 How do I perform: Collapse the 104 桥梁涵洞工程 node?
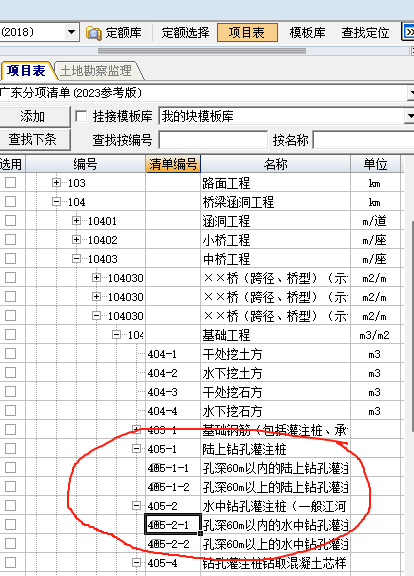(x=56, y=202)
